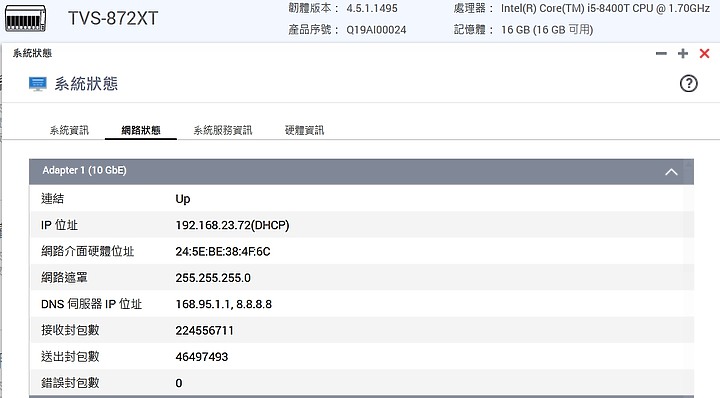Select the 網路狀態 tab
This screenshot has height=398, width=720.
pyautogui.click(x=141, y=130)
